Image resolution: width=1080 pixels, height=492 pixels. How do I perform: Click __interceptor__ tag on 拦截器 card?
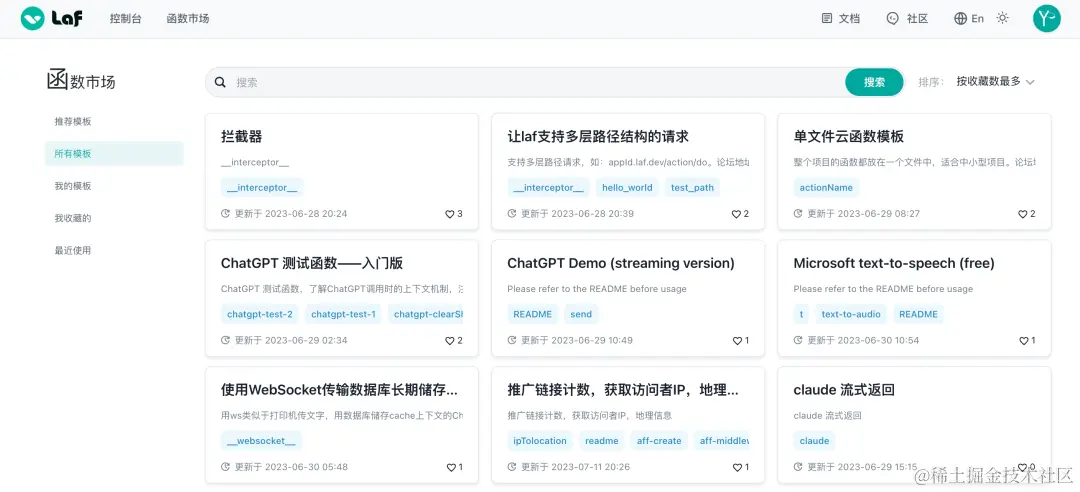262,187
